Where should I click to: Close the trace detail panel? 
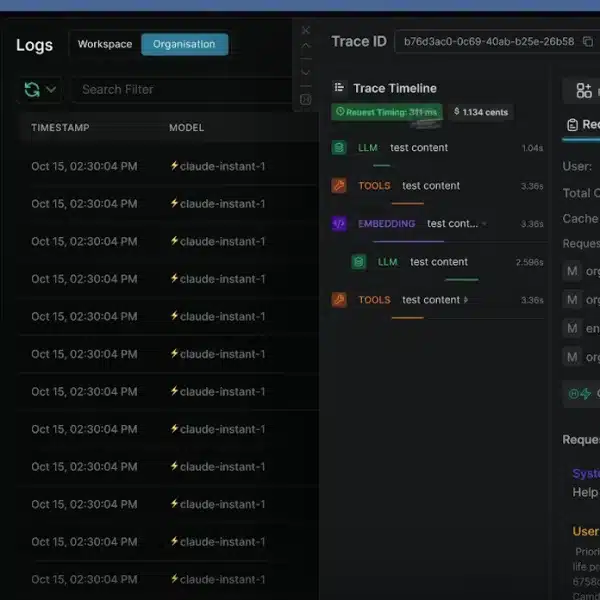click(306, 30)
